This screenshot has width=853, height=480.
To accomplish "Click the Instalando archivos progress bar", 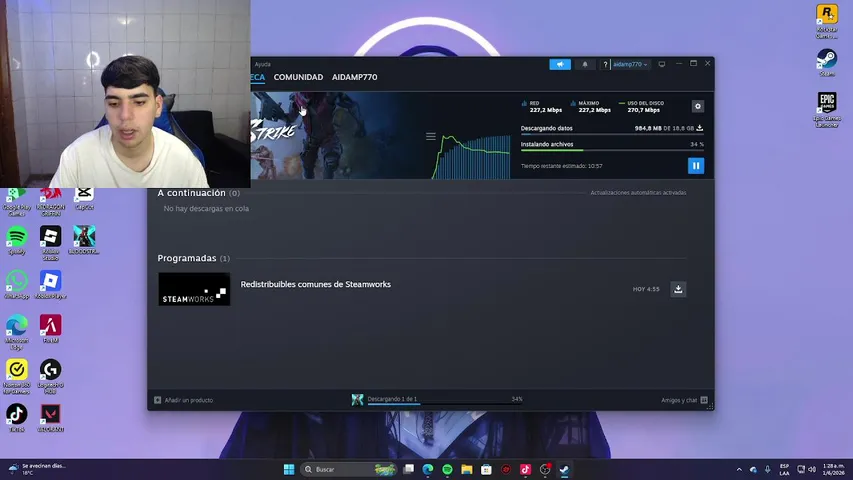I will [x=612, y=150].
